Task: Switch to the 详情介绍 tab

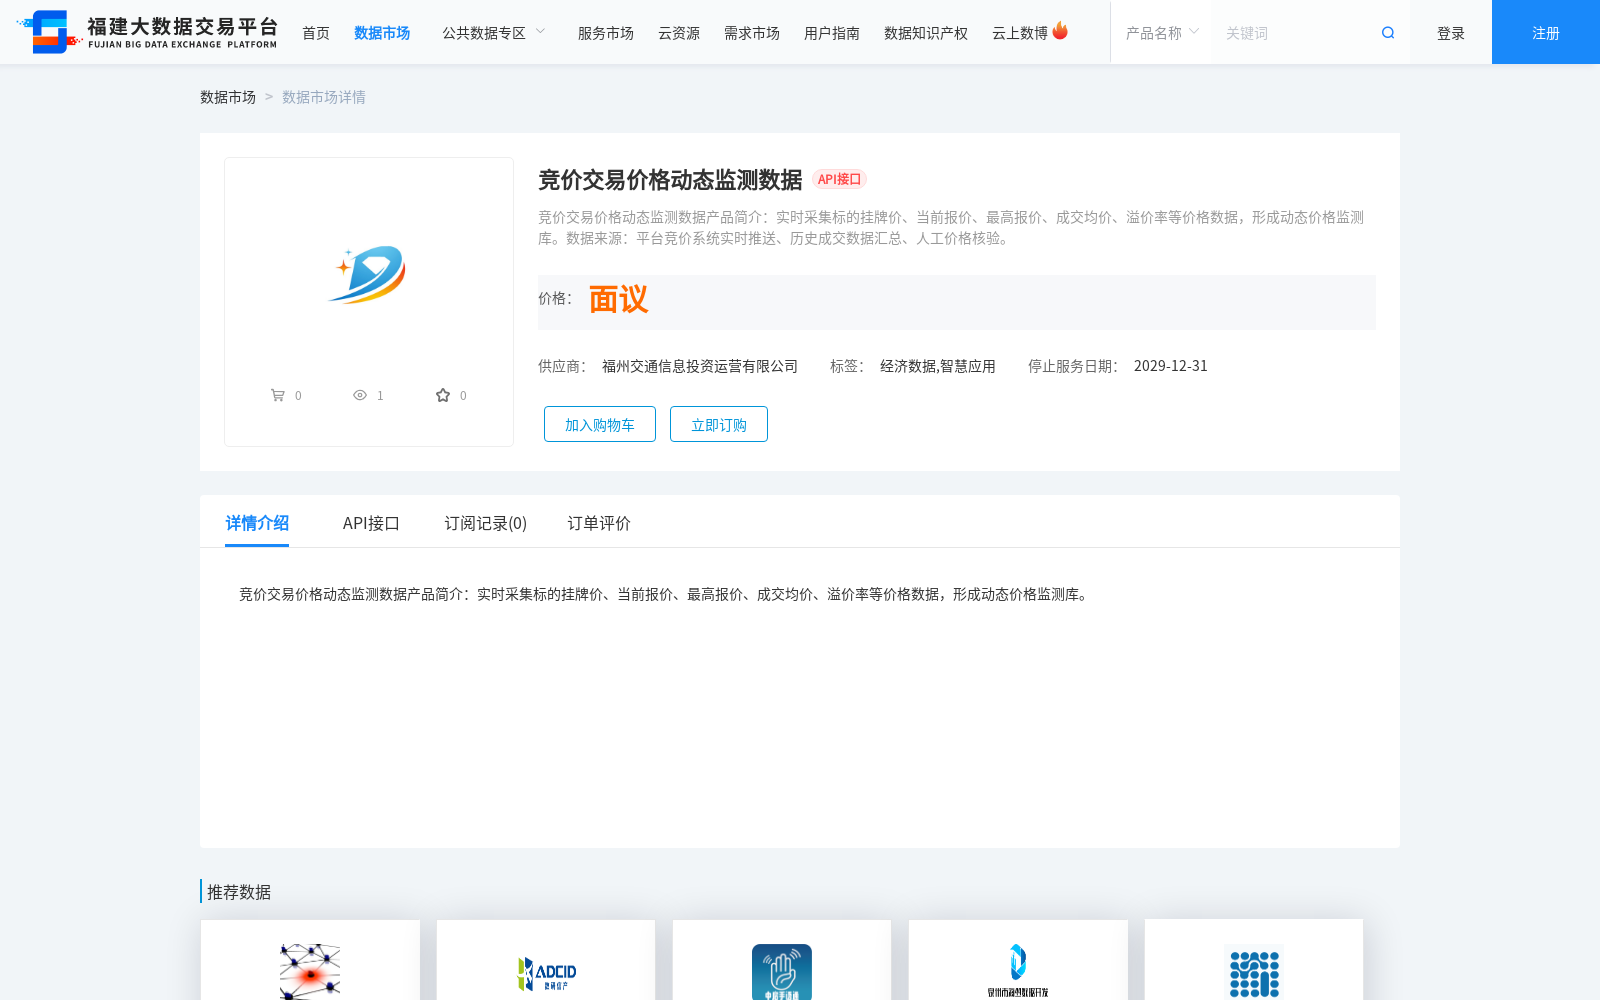Action: point(257,523)
